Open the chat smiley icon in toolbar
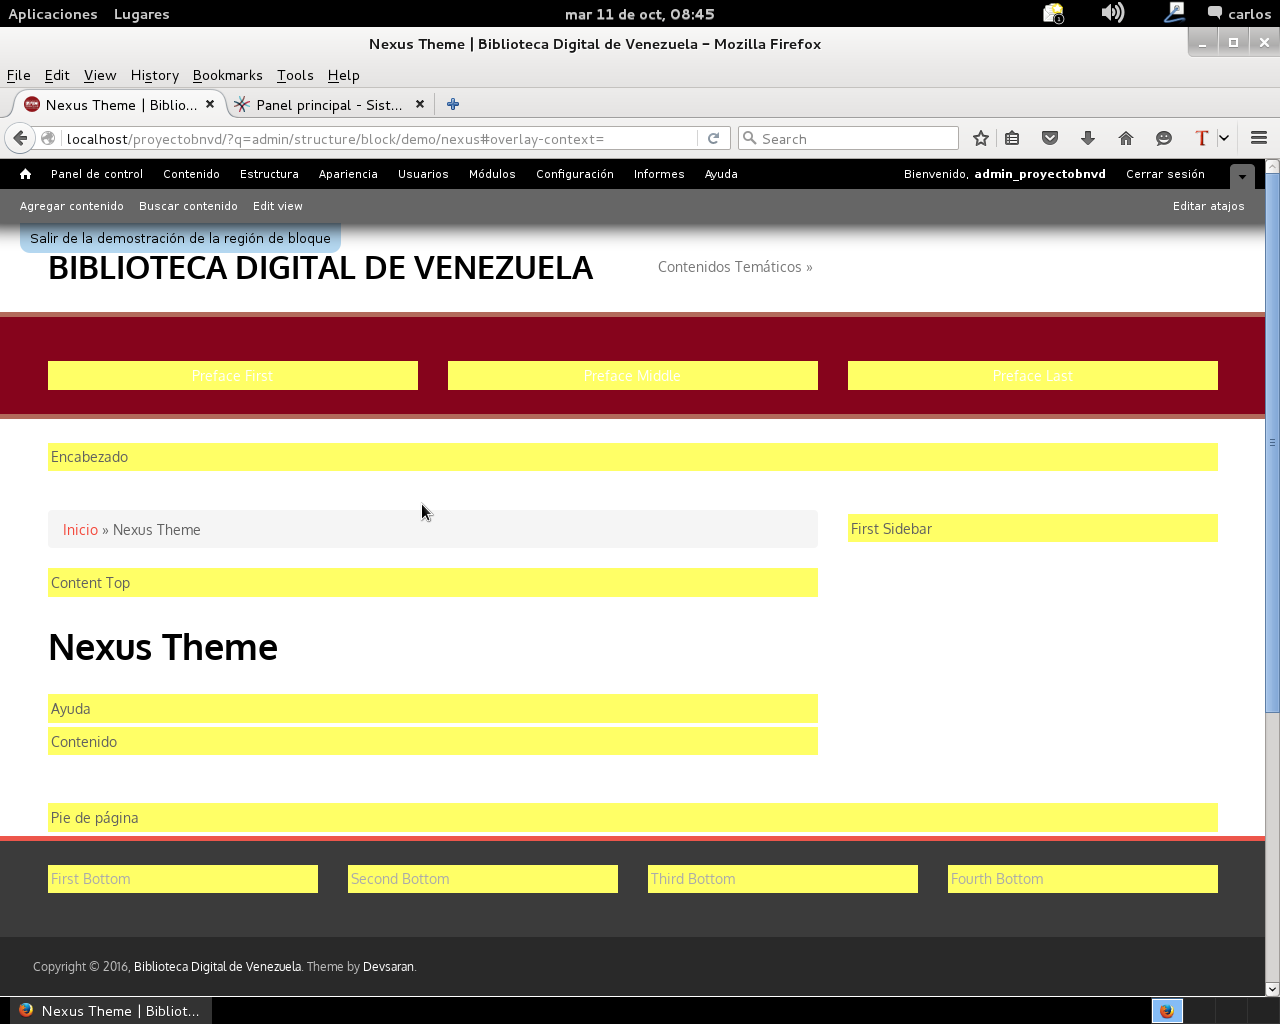The width and height of the screenshot is (1280, 1024). 1164,138
